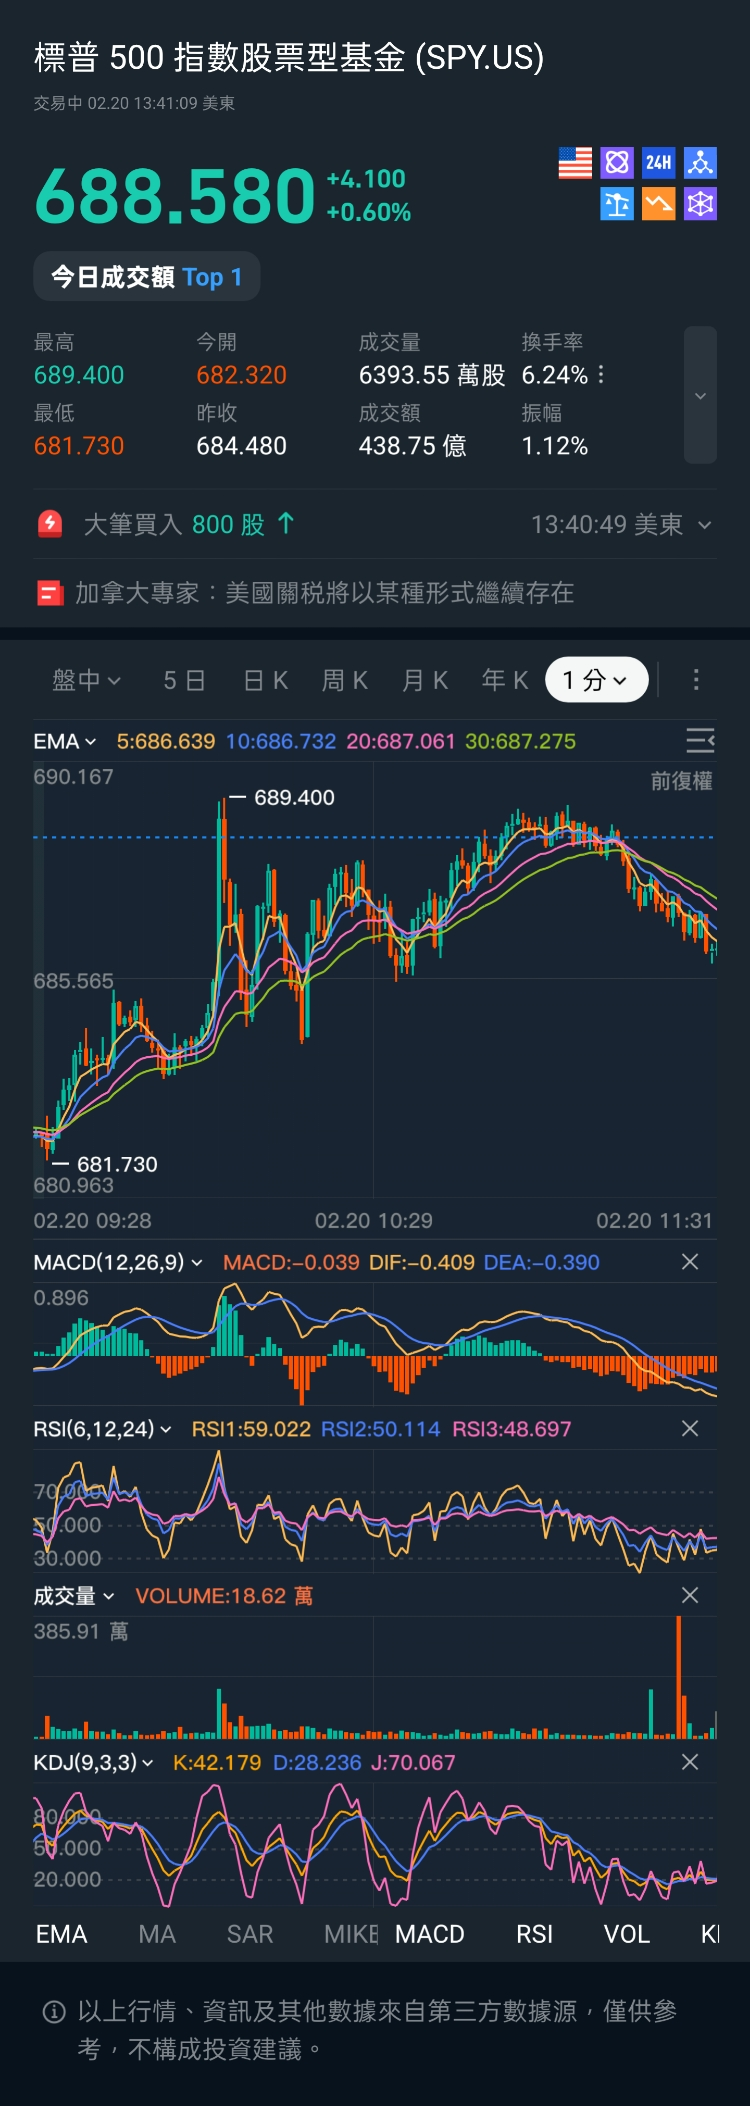
Task: Open the 1分 interval dropdown
Action: [x=596, y=680]
